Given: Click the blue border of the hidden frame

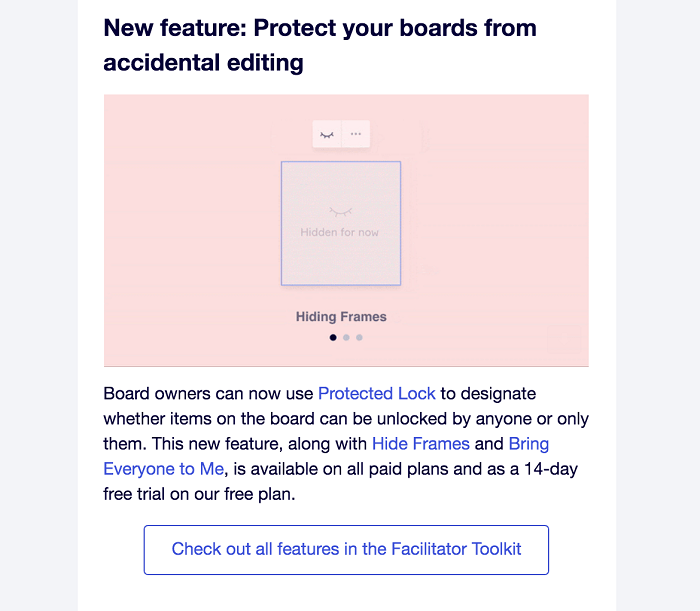Looking at the screenshot, I should click(282, 223).
